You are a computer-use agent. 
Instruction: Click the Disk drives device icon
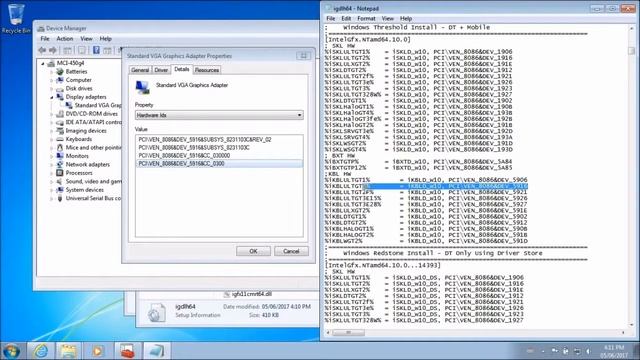[x=60, y=89]
